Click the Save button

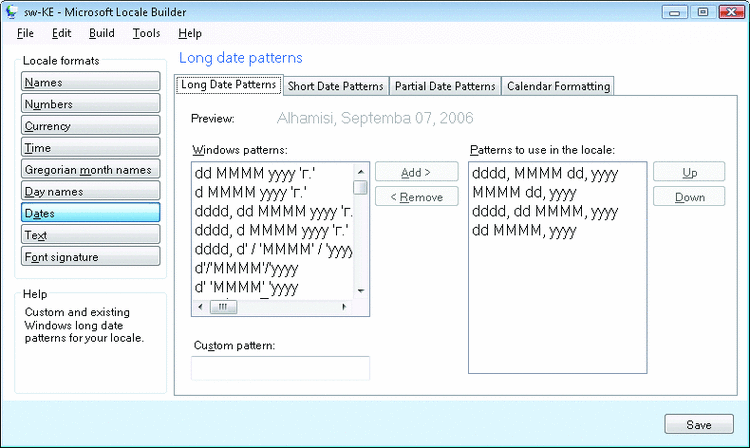[698, 425]
